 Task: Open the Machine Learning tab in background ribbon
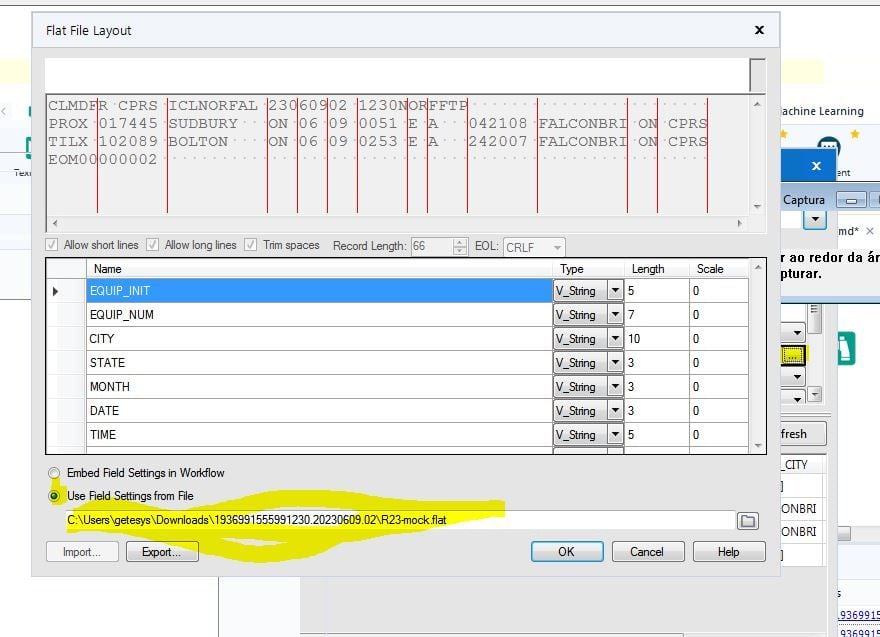coord(822,111)
